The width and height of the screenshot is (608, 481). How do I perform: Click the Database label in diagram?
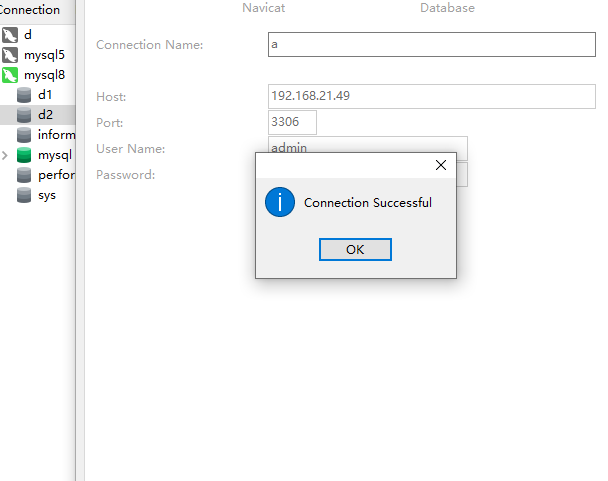click(447, 8)
